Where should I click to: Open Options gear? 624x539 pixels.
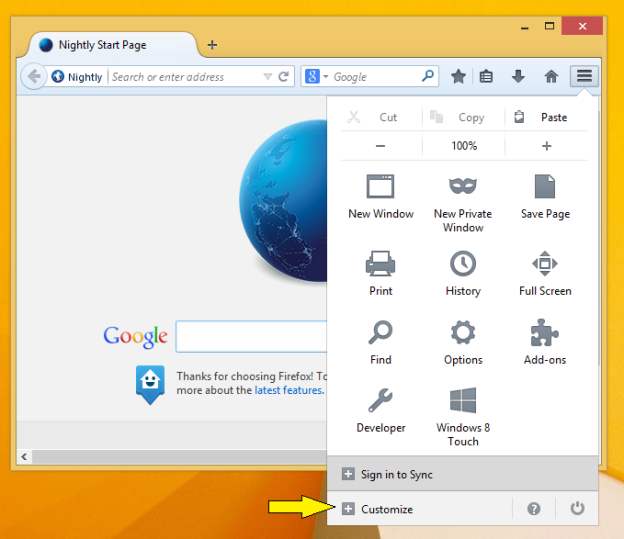pos(463,343)
